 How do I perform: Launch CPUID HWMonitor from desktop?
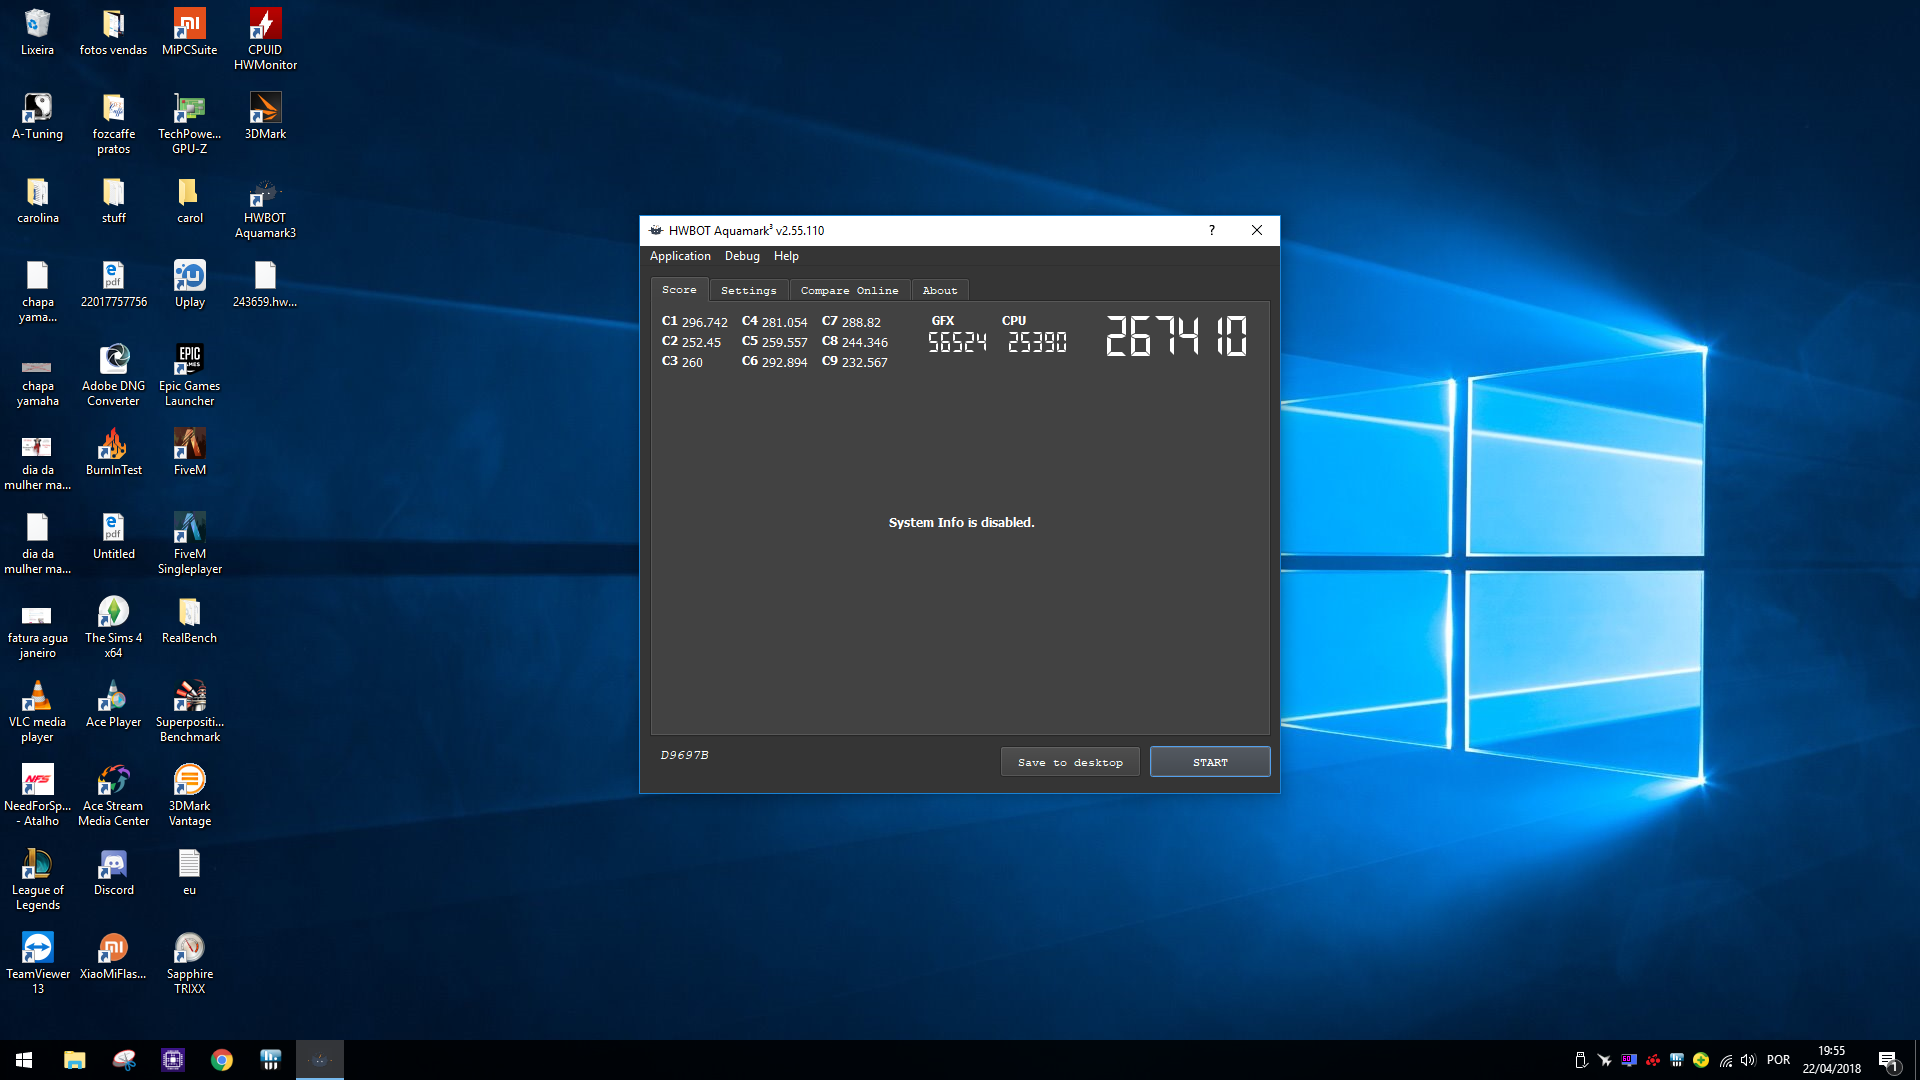click(265, 39)
